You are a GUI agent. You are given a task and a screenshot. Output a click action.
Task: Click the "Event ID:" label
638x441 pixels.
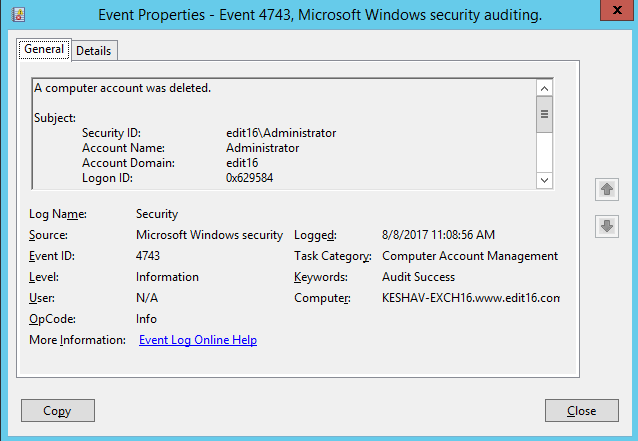point(52,256)
